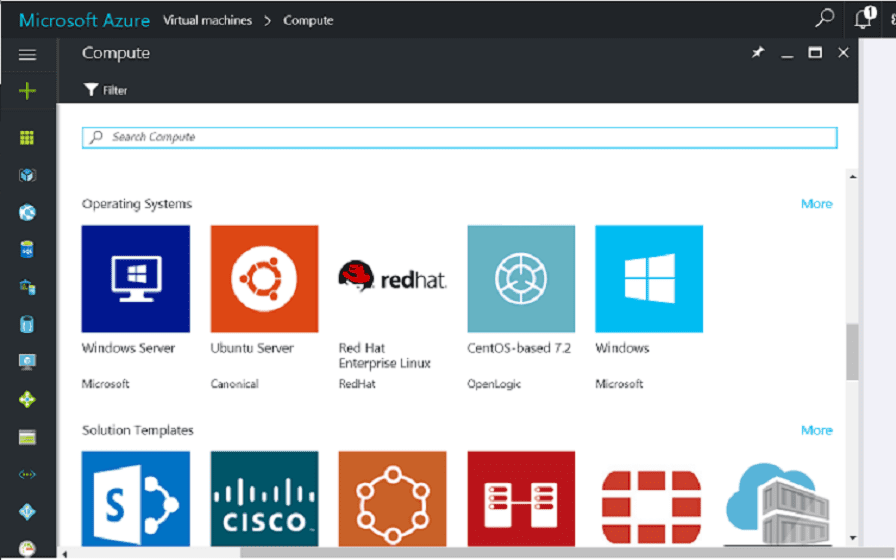The image size is (896, 560).
Task: Click the green plus New icon
Action: pyautogui.click(x=27, y=90)
